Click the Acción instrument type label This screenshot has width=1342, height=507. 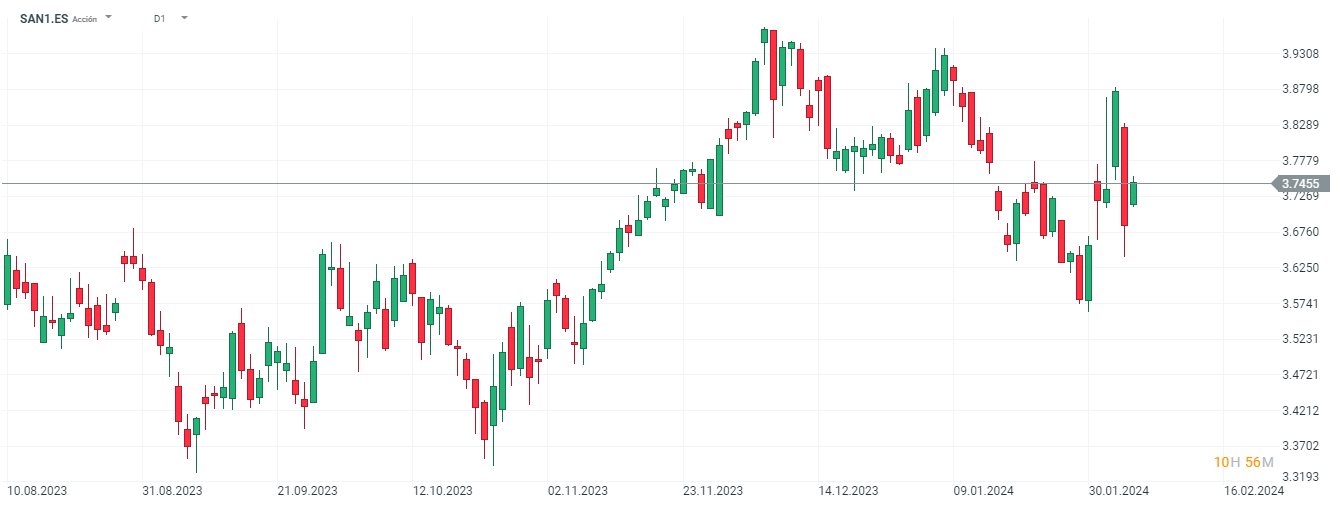click(x=85, y=19)
